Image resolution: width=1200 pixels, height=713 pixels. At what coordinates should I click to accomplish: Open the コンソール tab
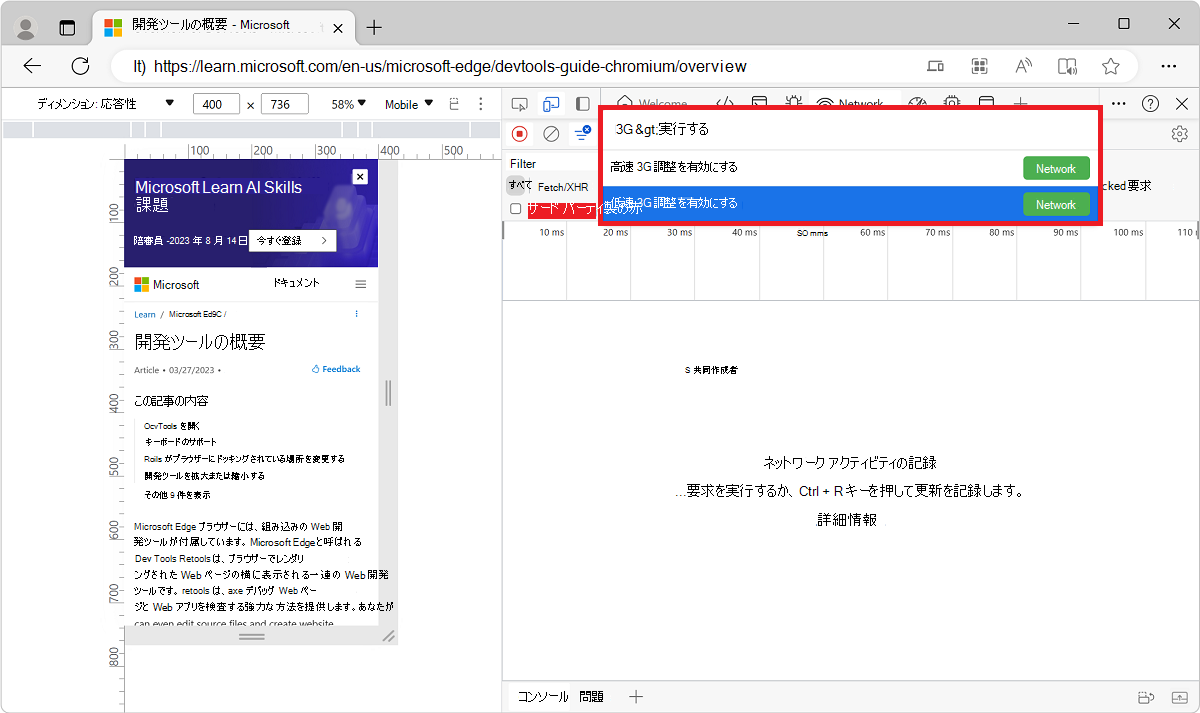click(x=541, y=696)
